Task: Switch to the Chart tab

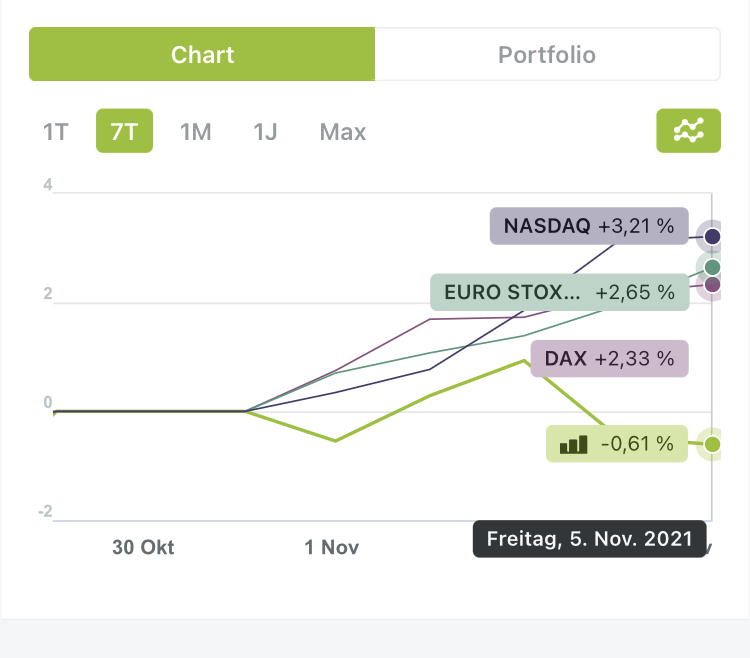Action: pyautogui.click(x=202, y=54)
